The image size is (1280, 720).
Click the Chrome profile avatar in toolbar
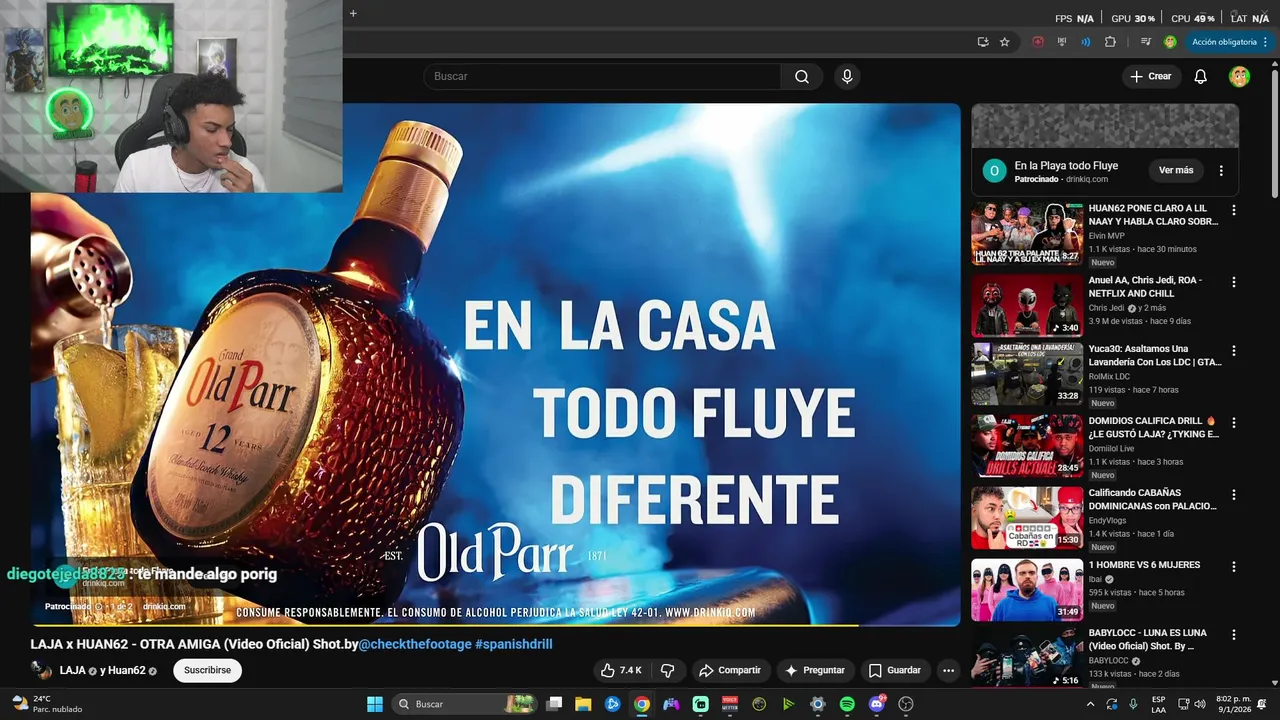tap(1170, 42)
